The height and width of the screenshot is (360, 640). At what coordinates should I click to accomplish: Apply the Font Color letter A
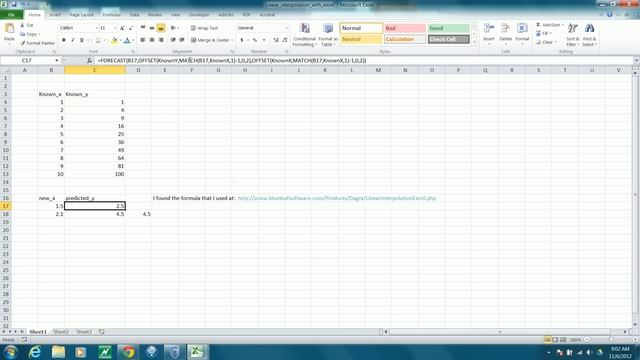pyautogui.click(x=127, y=40)
